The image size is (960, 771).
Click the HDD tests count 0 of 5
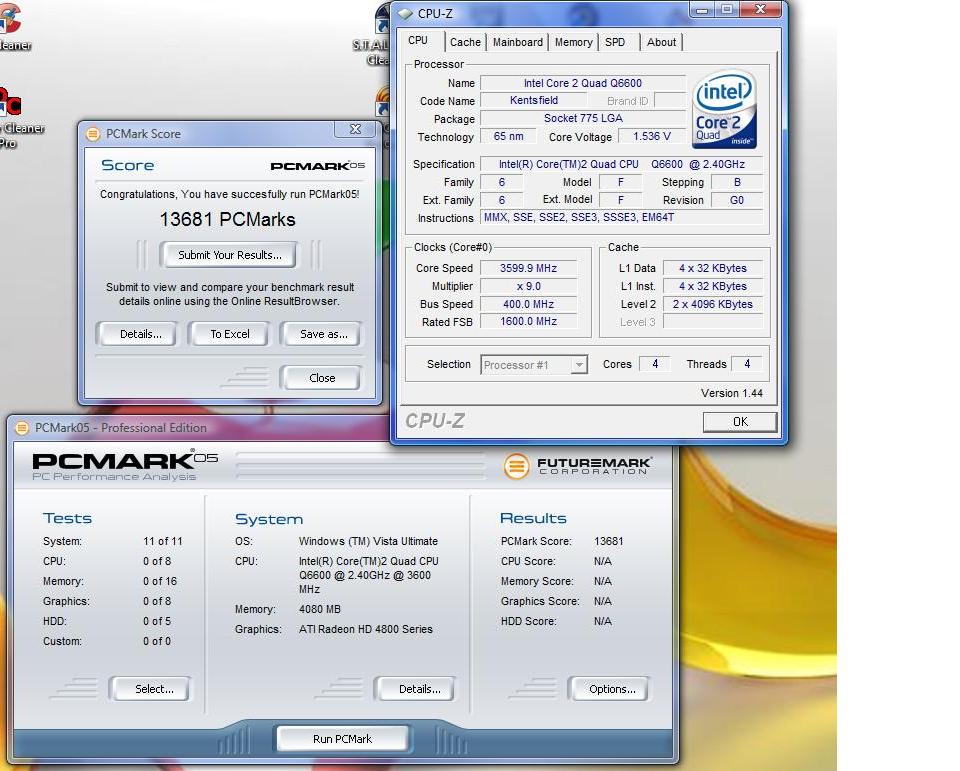click(x=157, y=621)
